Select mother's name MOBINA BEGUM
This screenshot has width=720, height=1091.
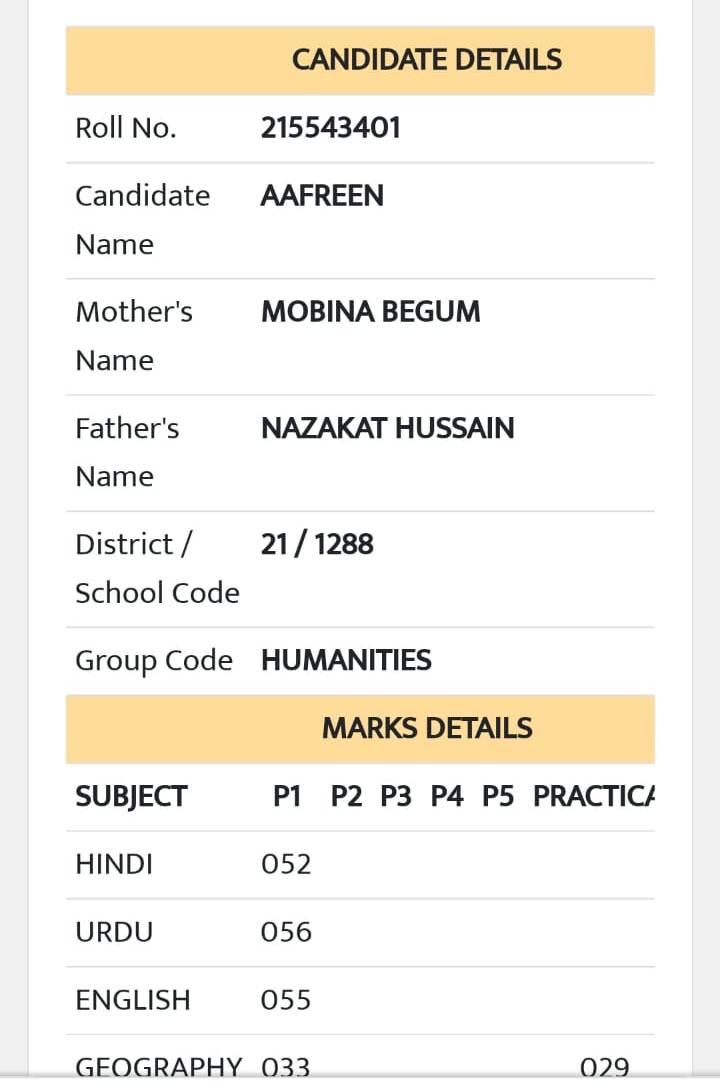(x=371, y=312)
